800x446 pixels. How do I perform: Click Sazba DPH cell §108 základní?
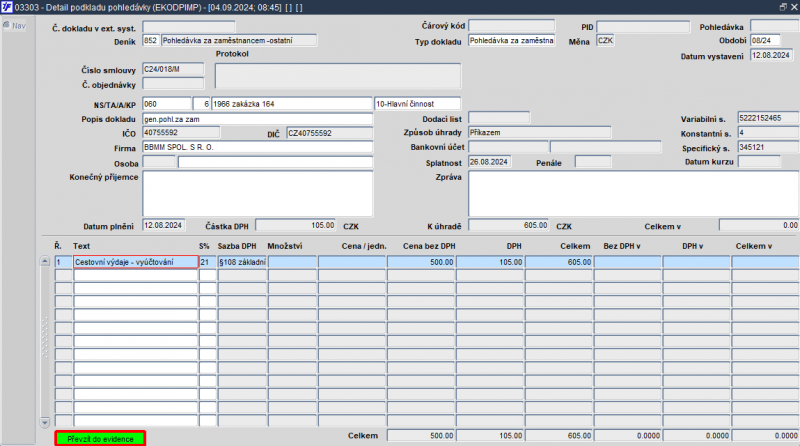[242, 262]
